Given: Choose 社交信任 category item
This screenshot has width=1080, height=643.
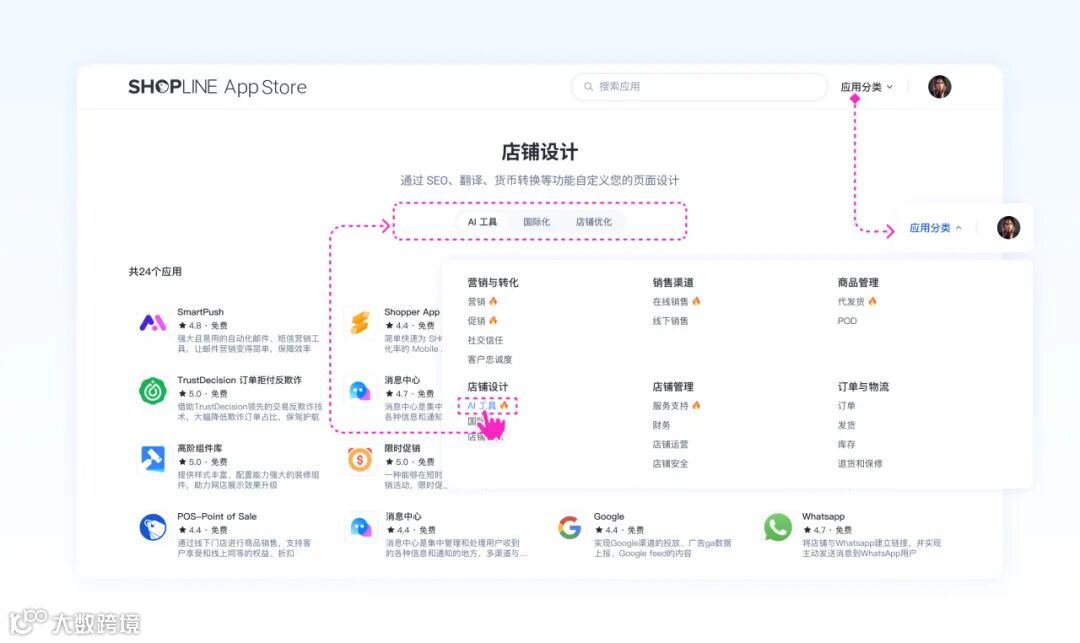Looking at the screenshot, I should [x=485, y=340].
